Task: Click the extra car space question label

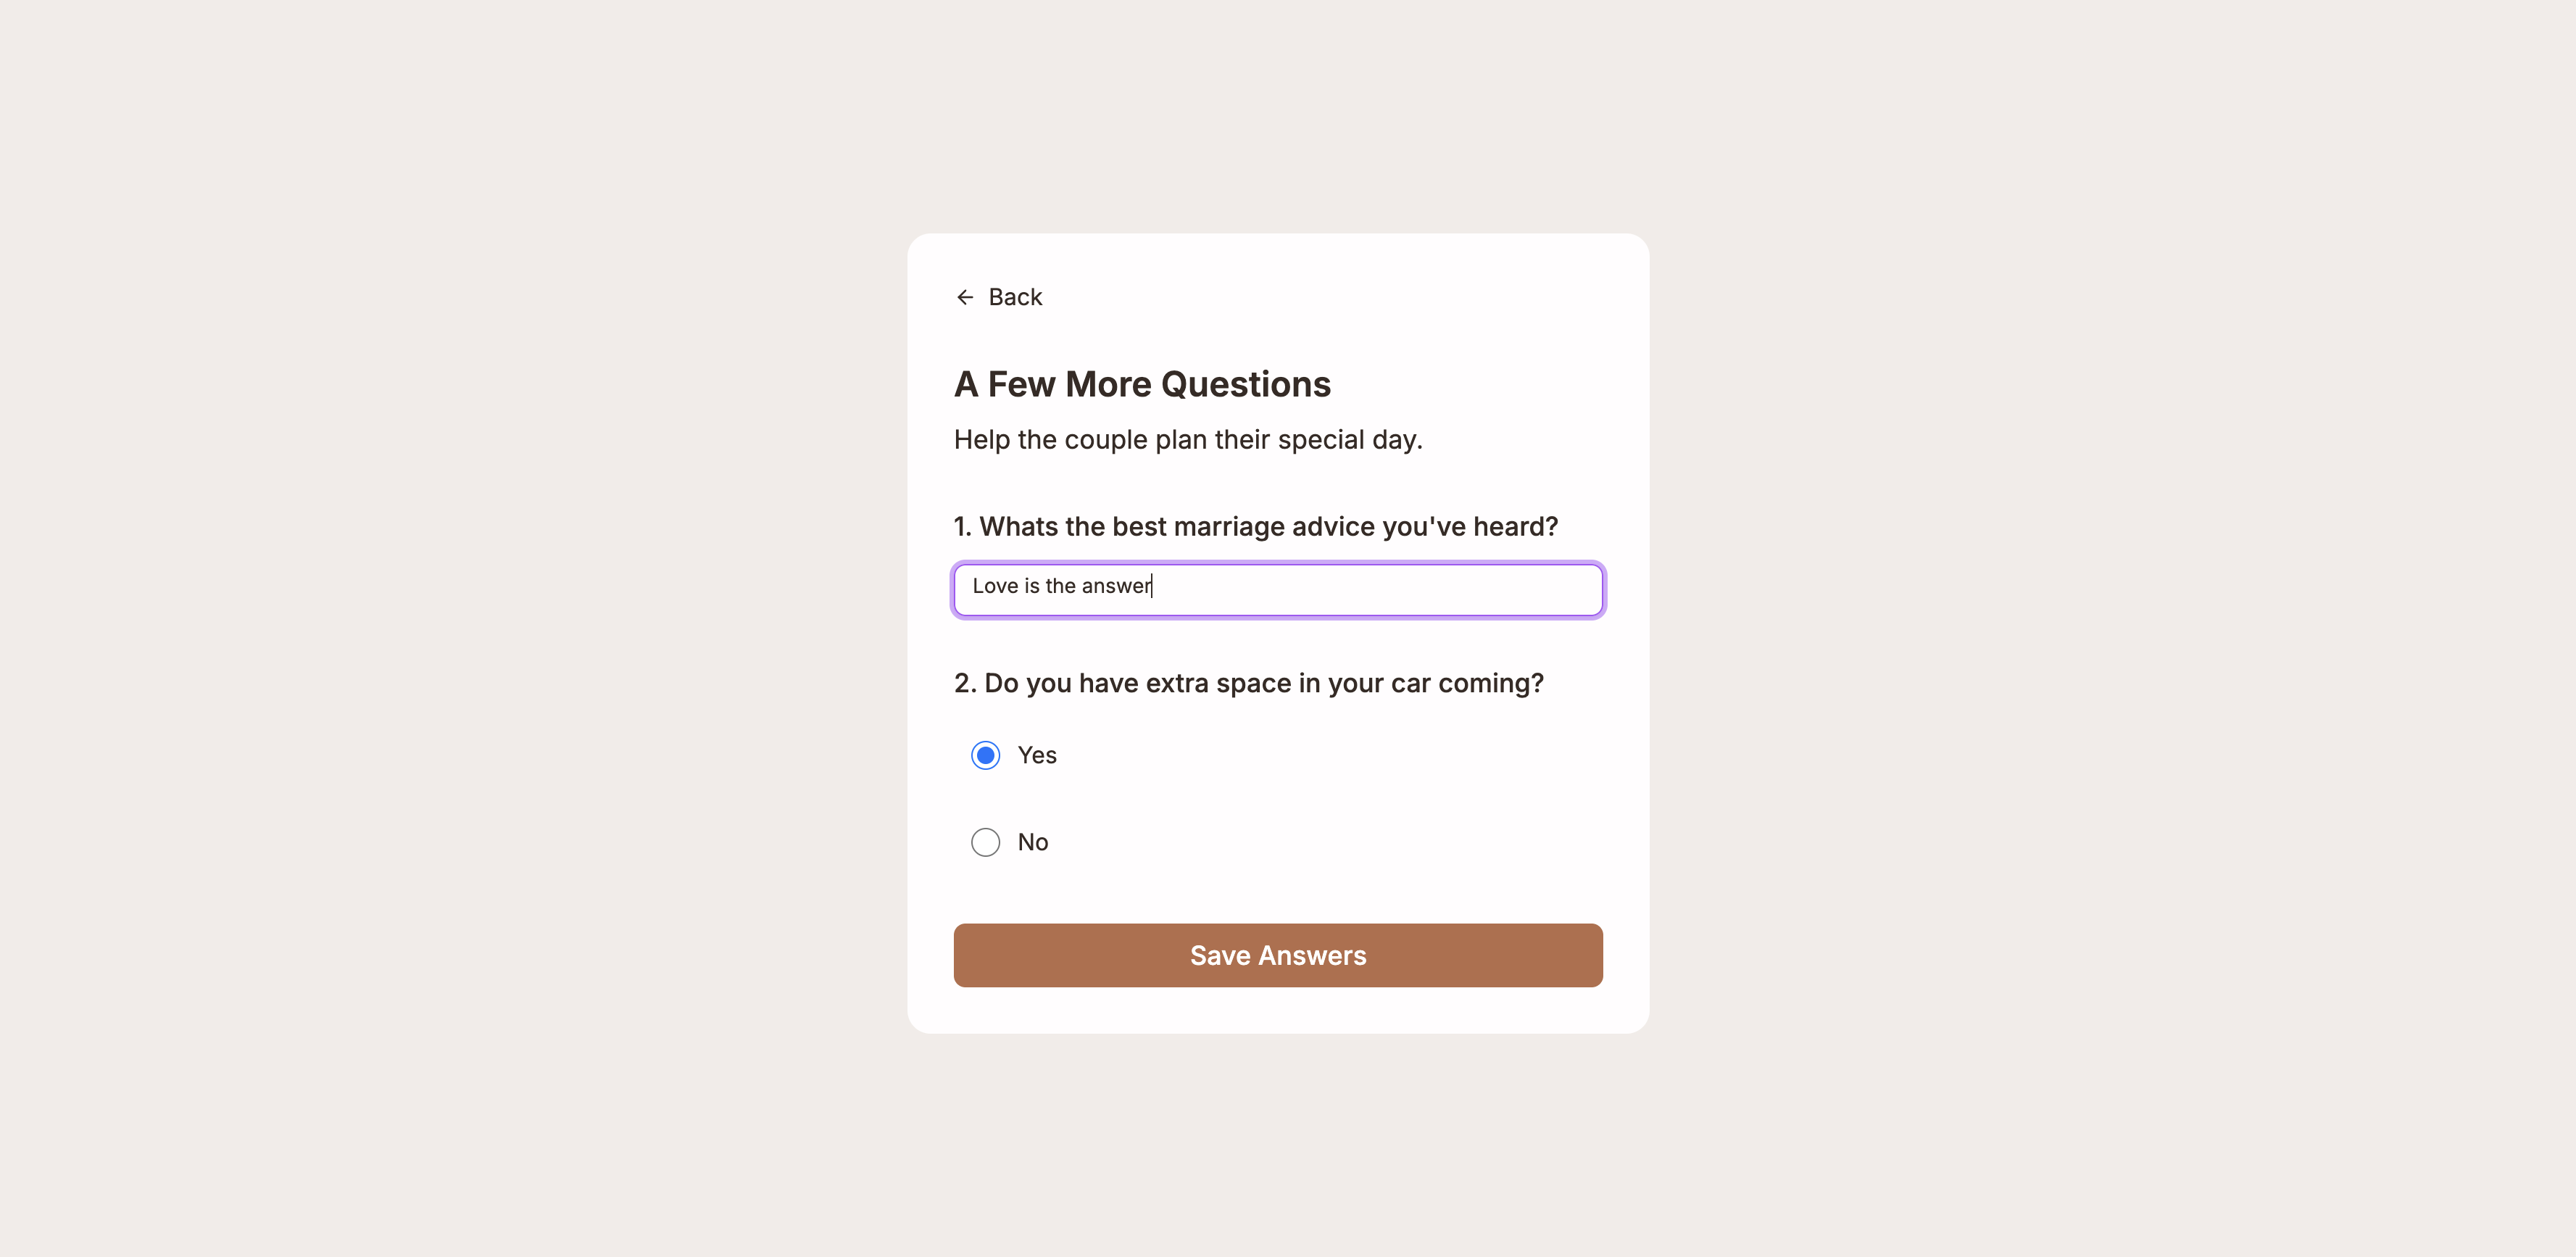Action: point(1248,683)
